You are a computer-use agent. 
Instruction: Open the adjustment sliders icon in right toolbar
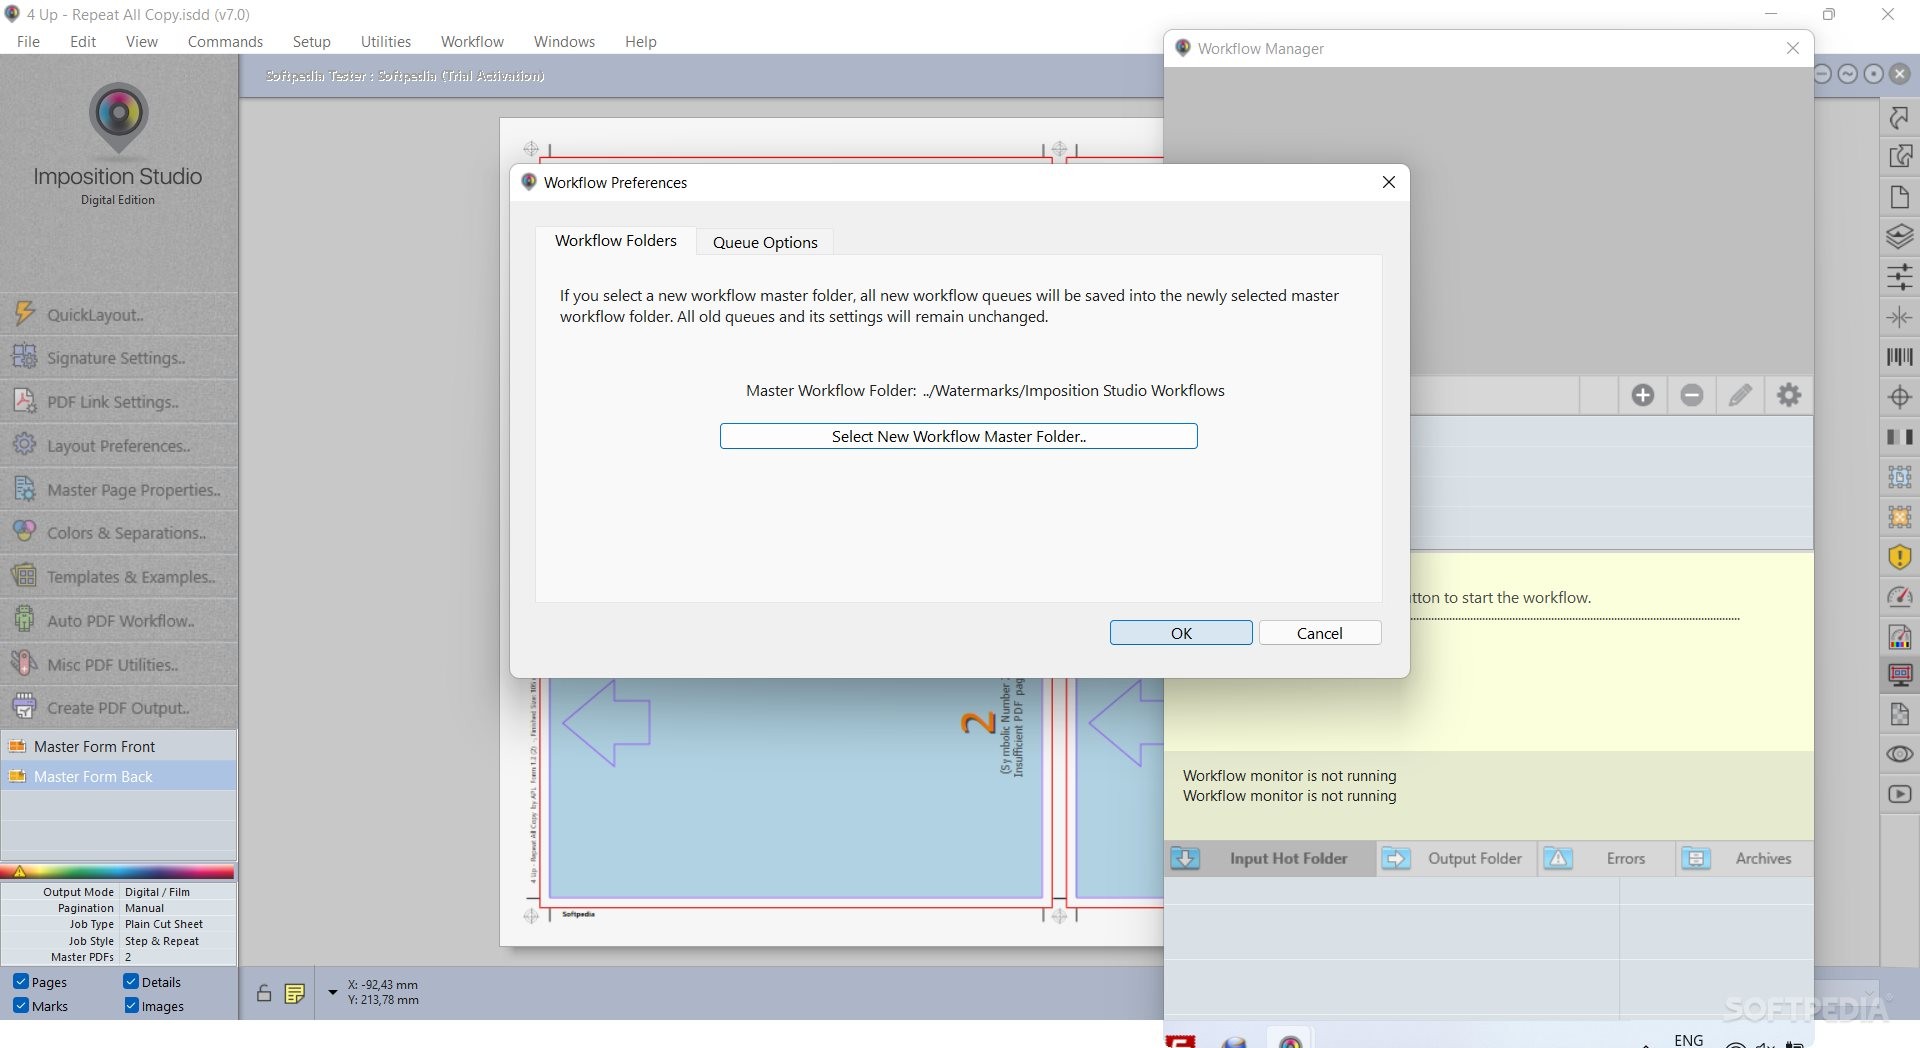[1899, 277]
